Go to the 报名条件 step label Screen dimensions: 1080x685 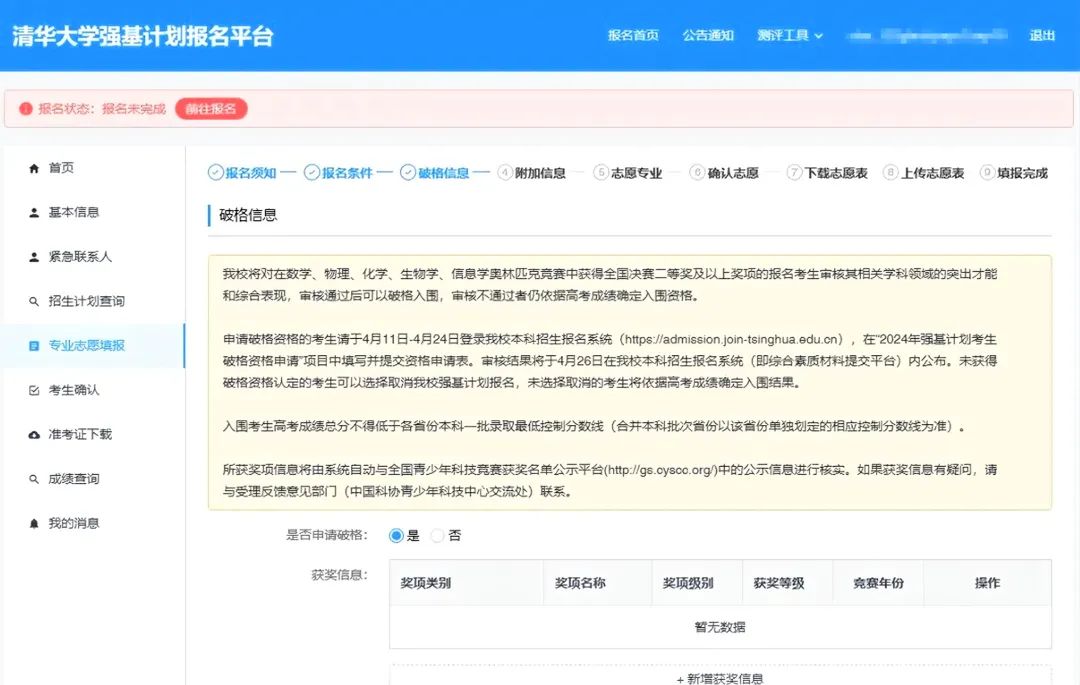[x=347, y=173]
